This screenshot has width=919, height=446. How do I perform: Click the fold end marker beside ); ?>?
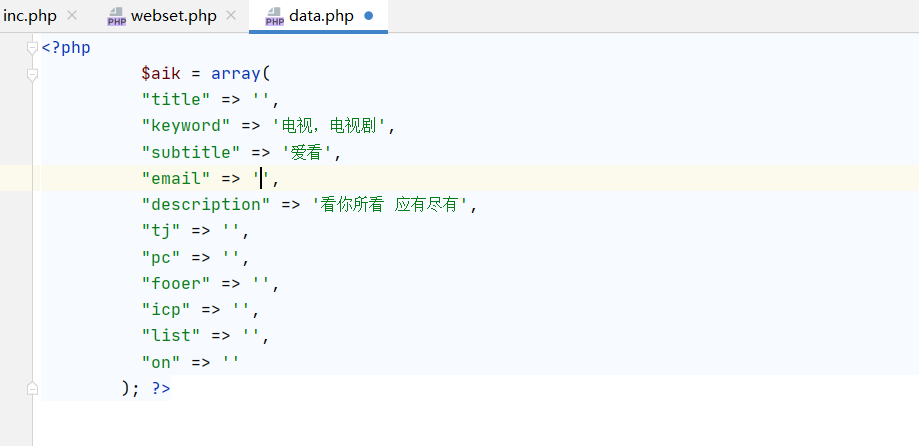pyautogui.click(x=32, y=388)
